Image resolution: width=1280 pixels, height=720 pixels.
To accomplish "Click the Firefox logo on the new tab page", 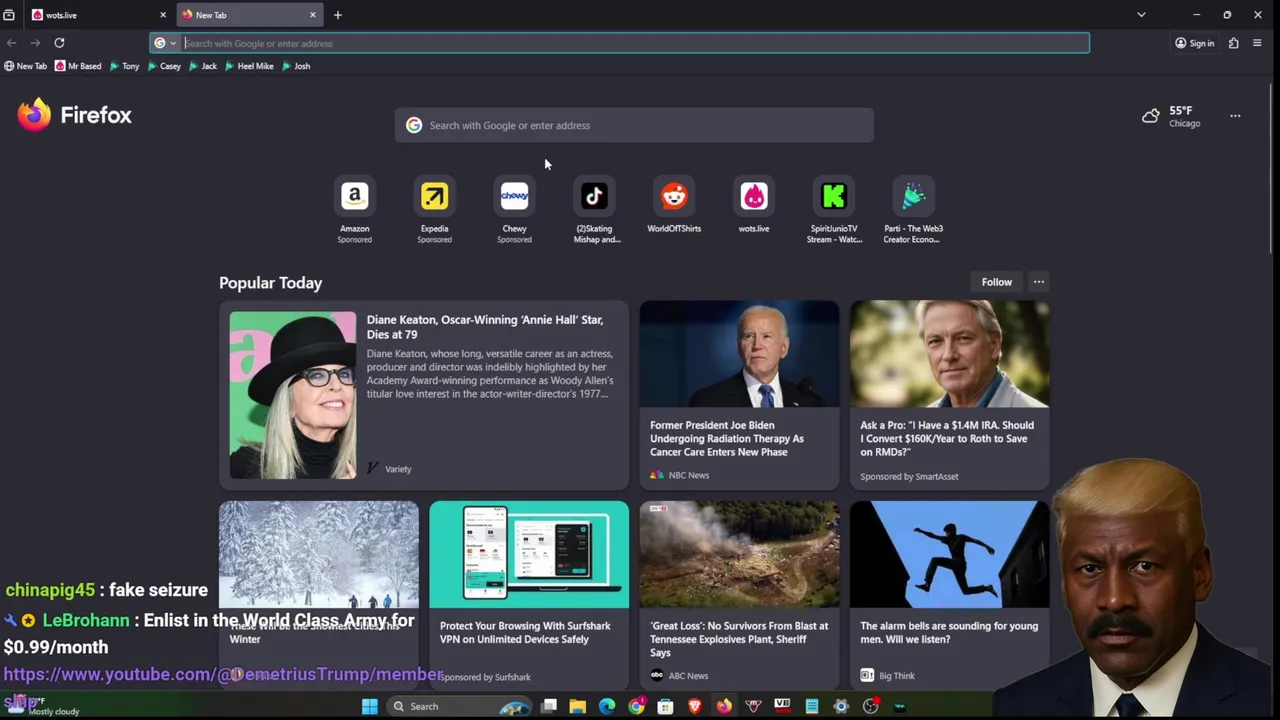I will [x=75, y=115].
